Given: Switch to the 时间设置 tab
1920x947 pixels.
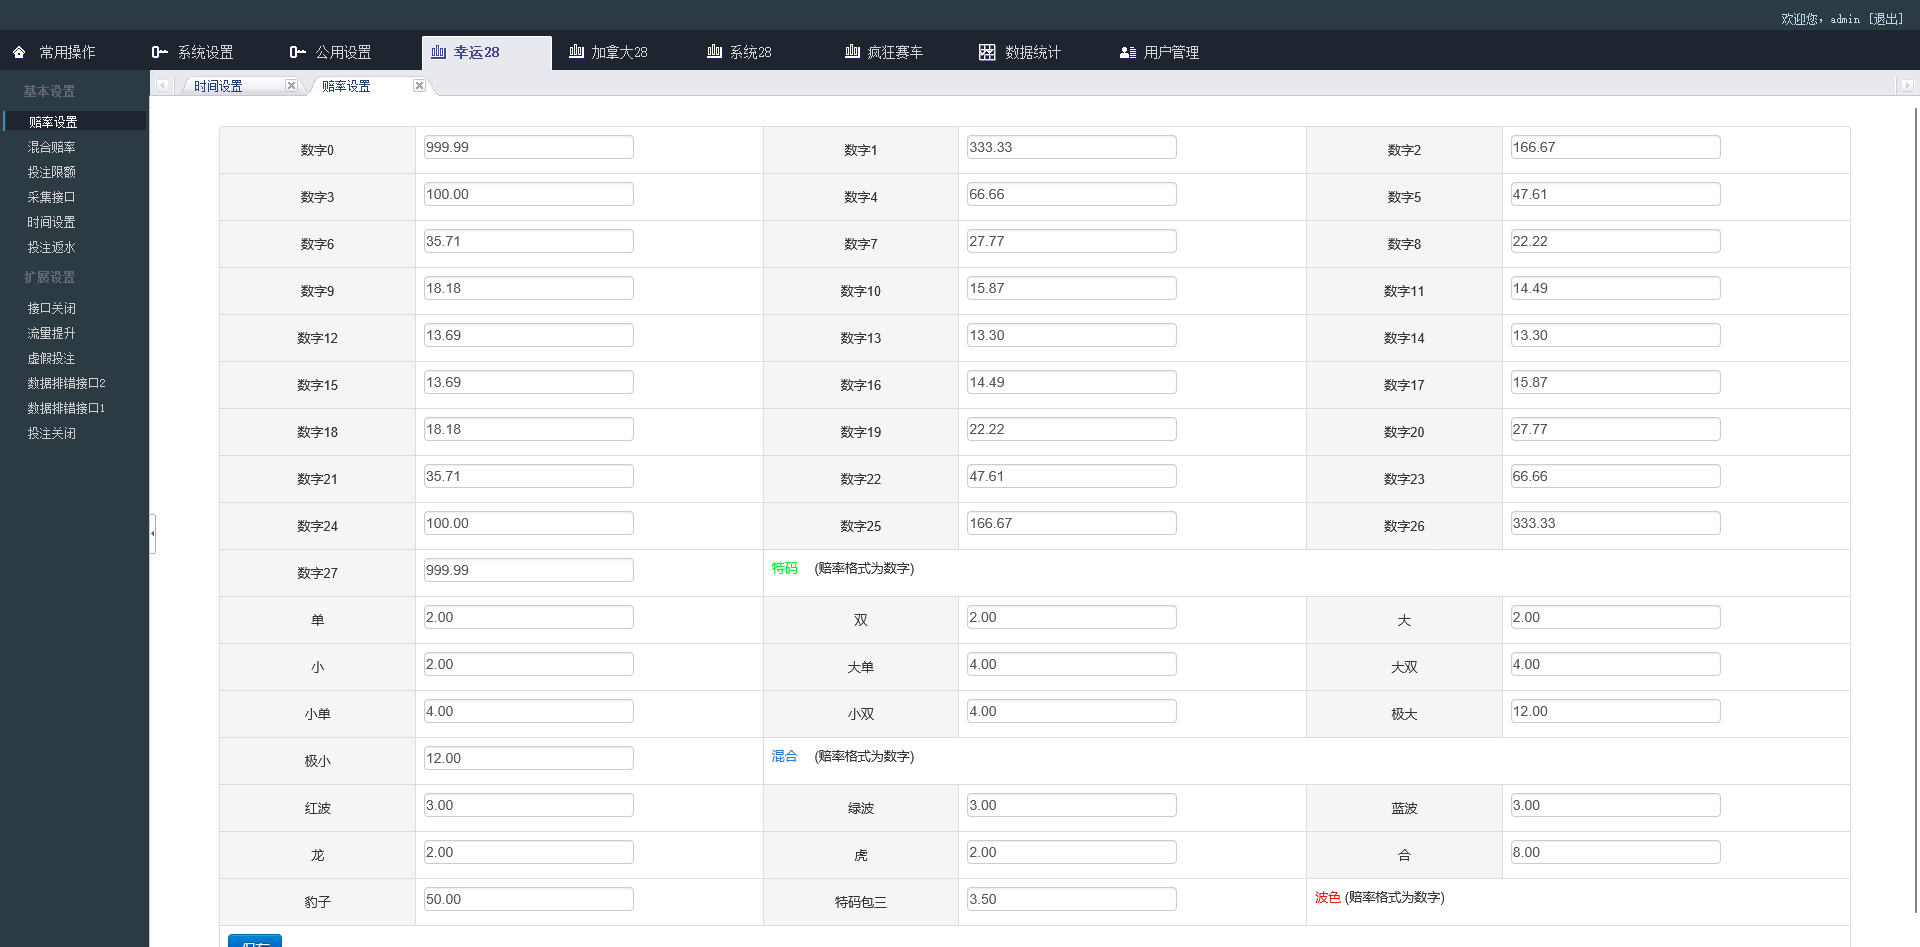Looking at the screenshot, I should click(x=217, y=86).
